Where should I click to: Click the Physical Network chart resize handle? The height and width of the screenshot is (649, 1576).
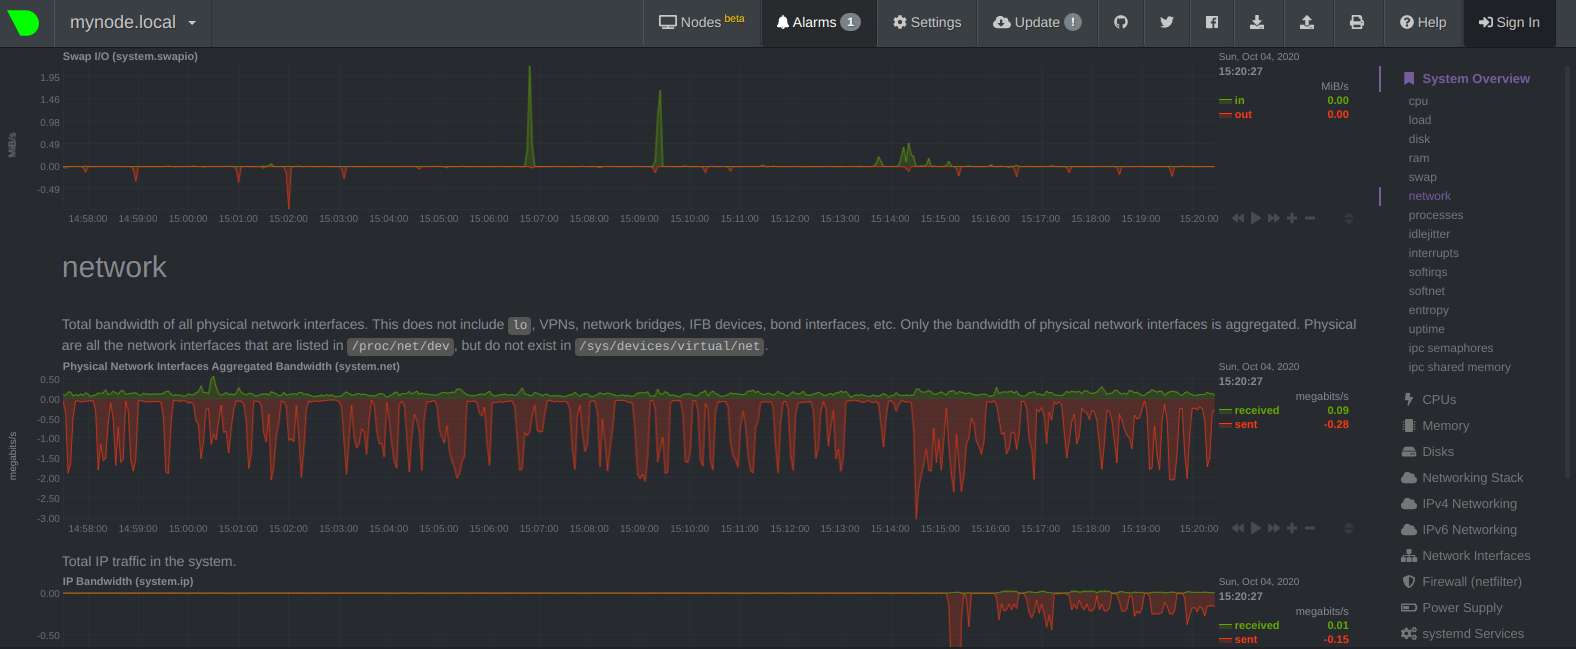1349,528
